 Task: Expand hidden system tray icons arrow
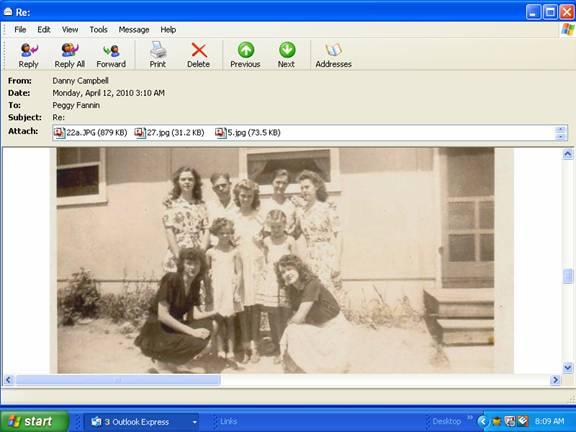(x=483, y=421)
